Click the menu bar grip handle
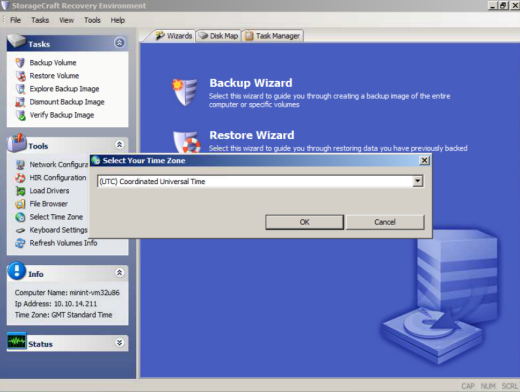The image size is (520, 392). 4,20
